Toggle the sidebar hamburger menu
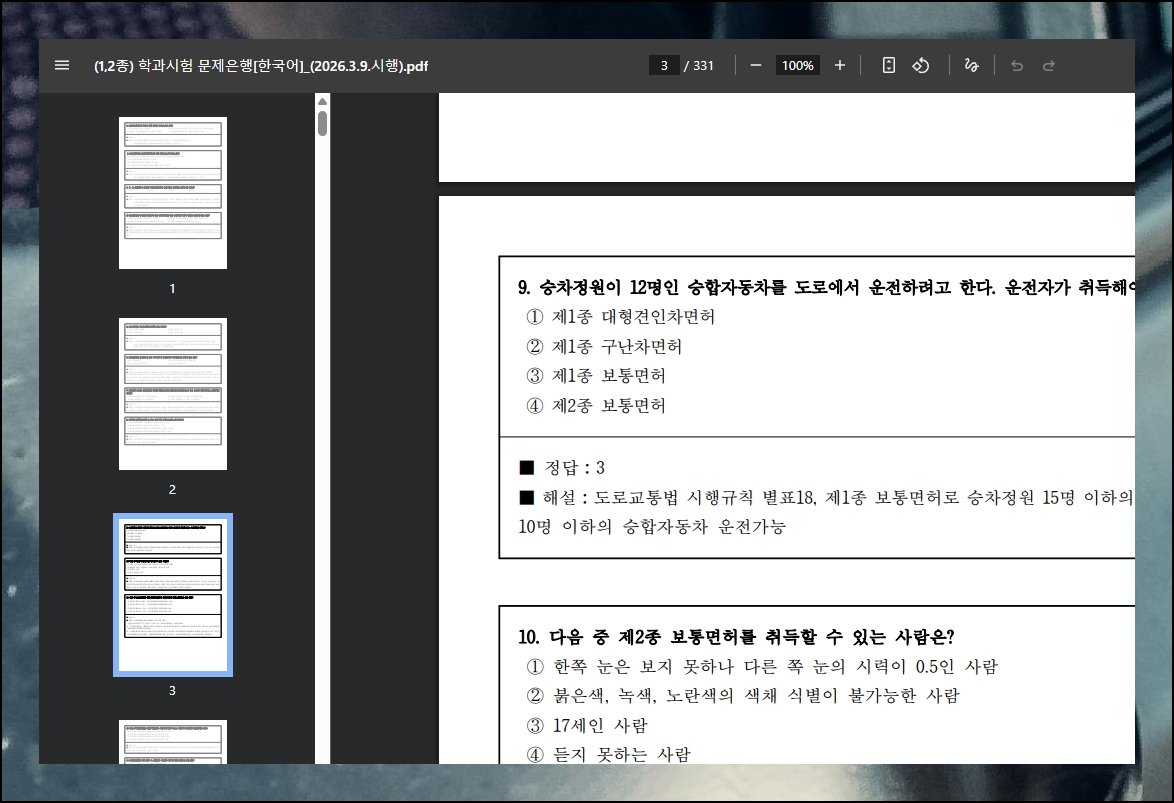 pyautogui.click(x=62, y=65)
